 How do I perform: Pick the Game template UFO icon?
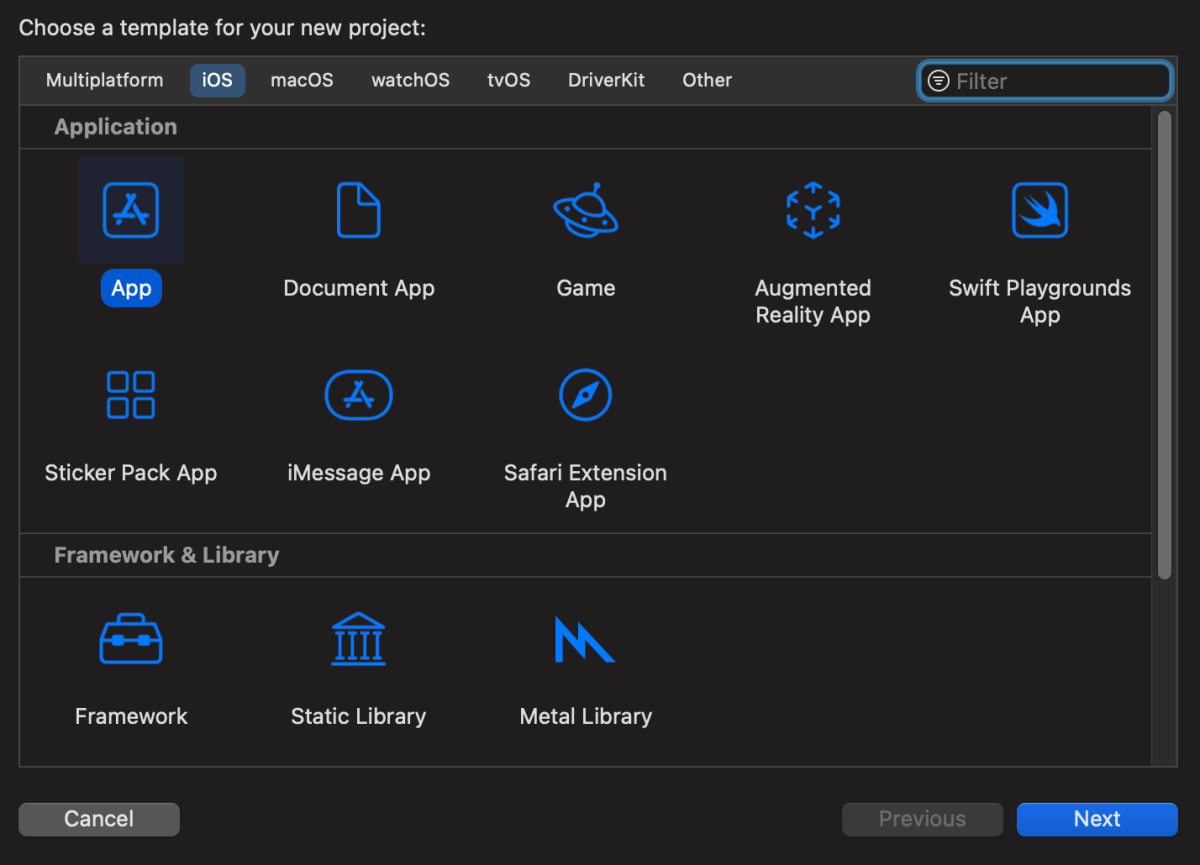586,210
